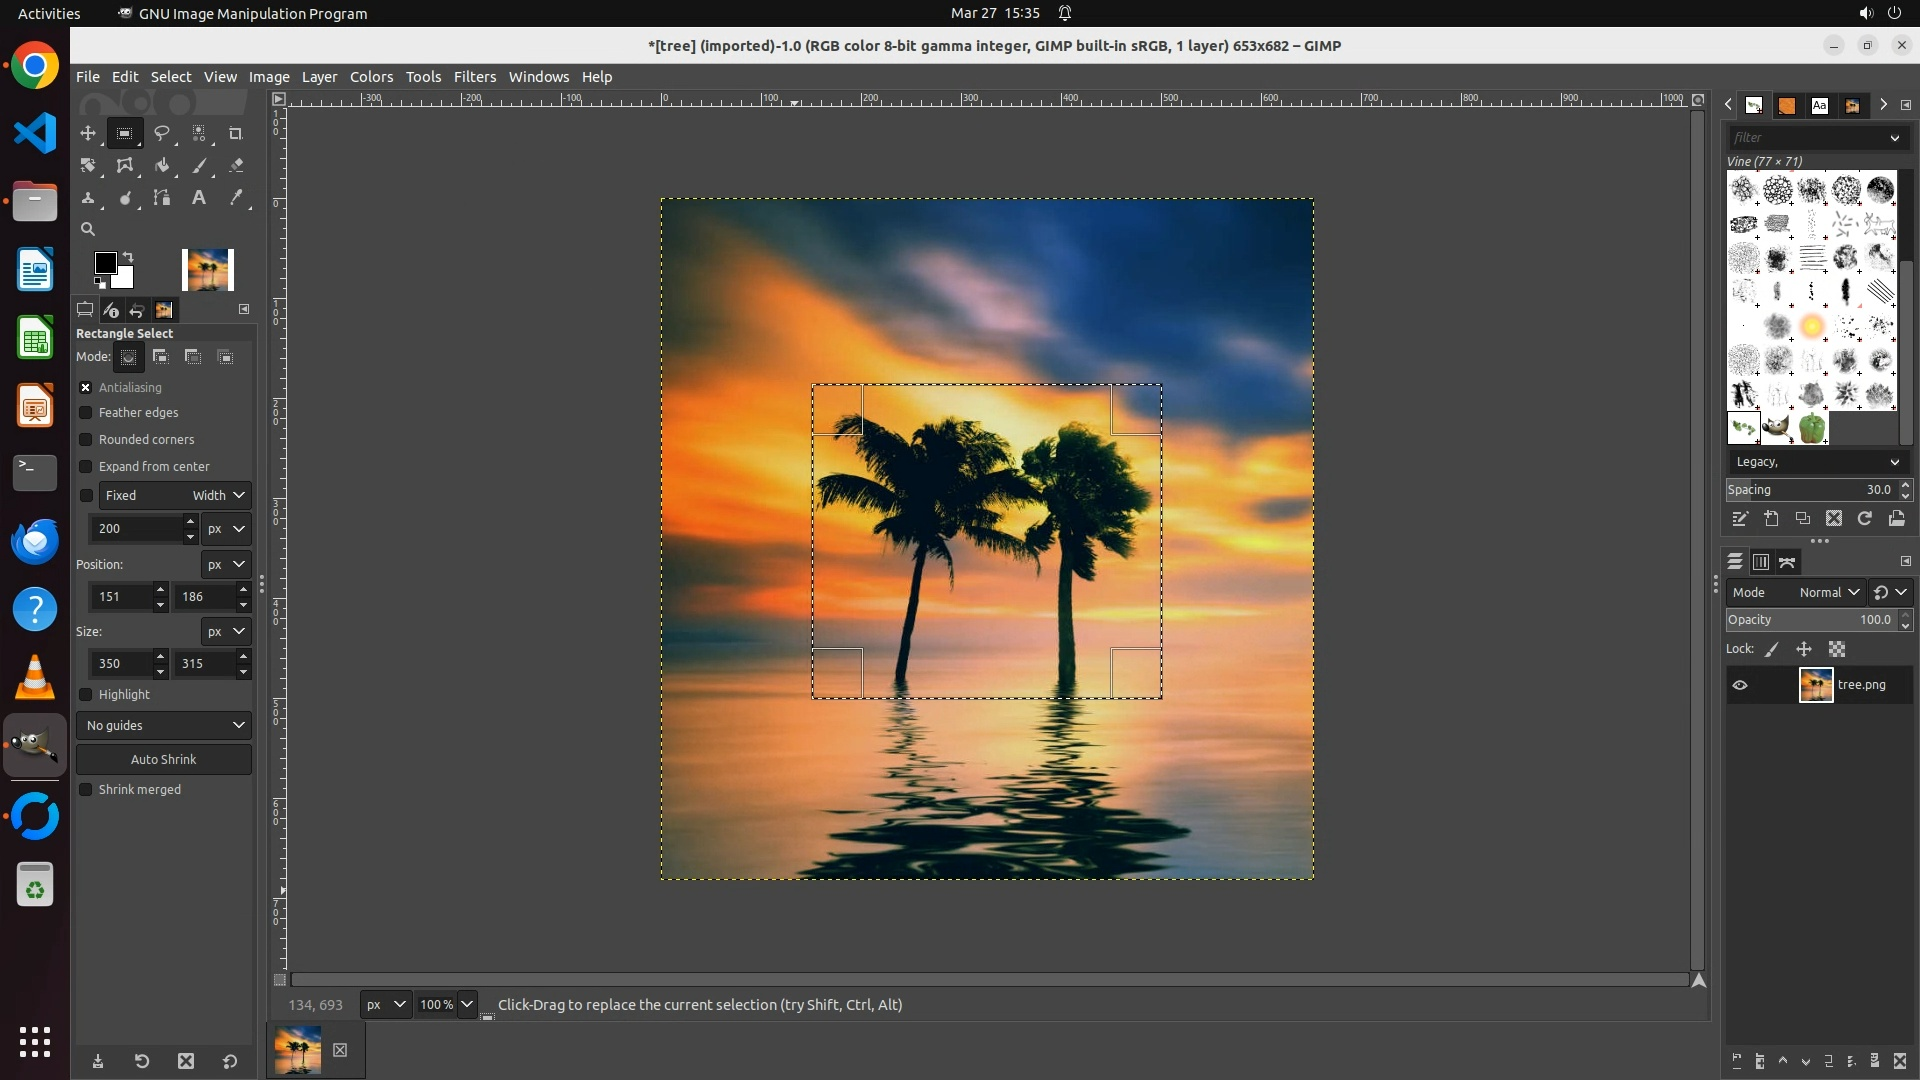Choose the Zoom magnifier tool

pyautogui.click(x=88, y=229)
